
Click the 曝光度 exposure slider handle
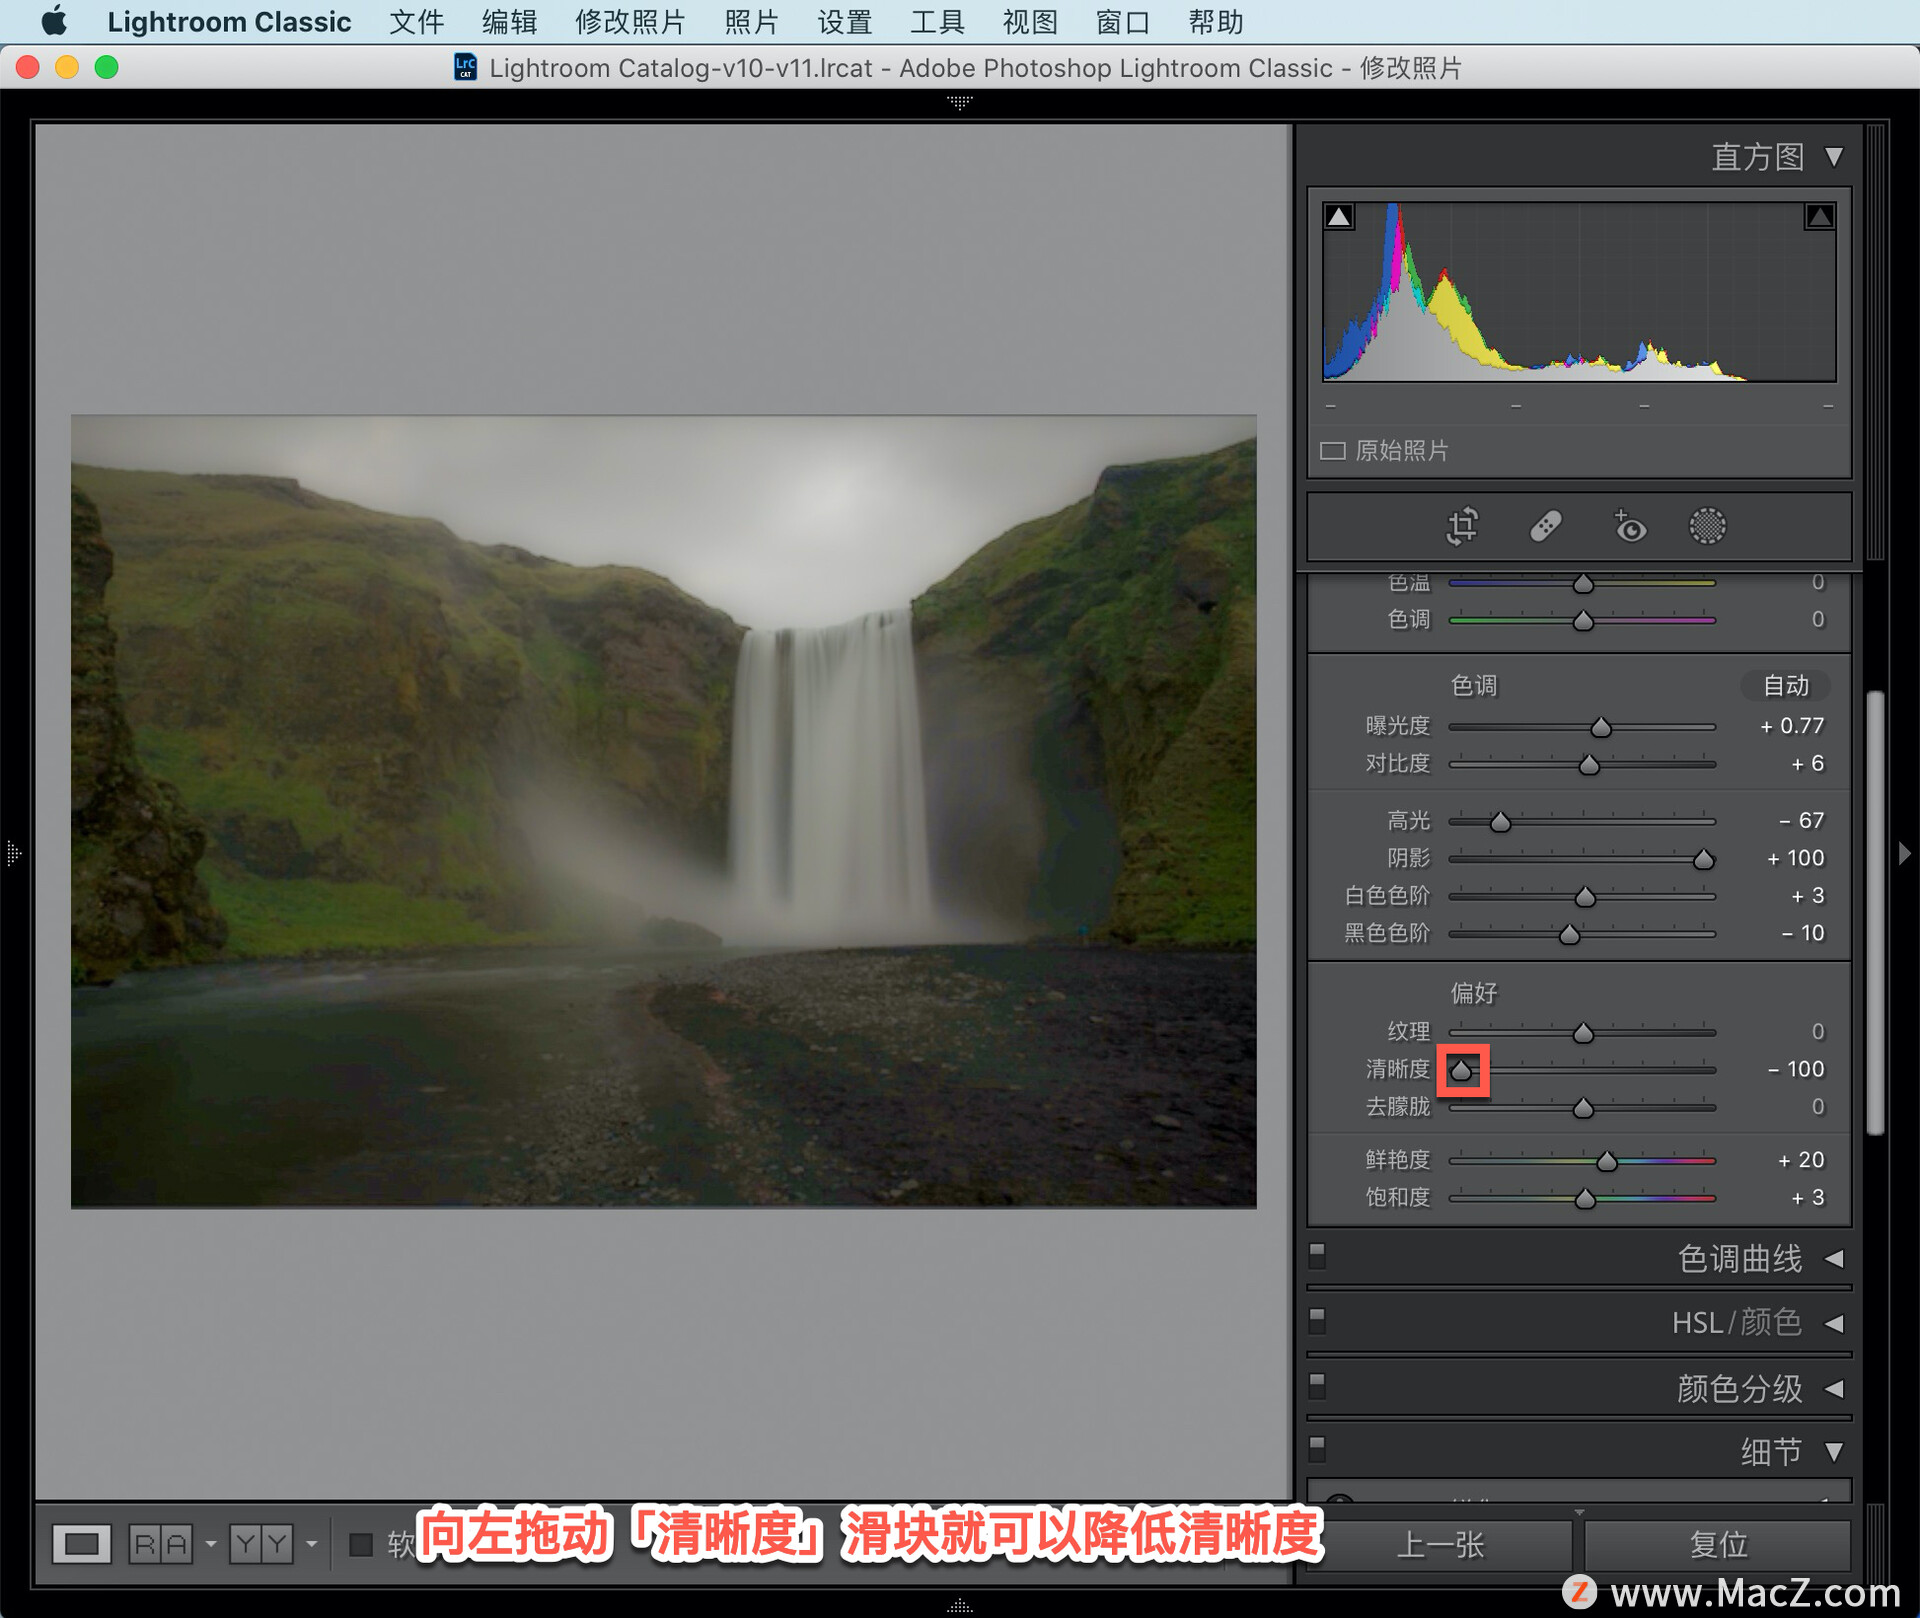(1601, 727)
